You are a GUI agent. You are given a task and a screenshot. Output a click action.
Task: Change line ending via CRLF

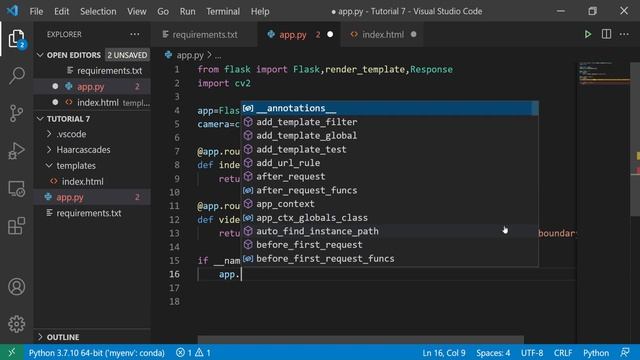[563, 353]
